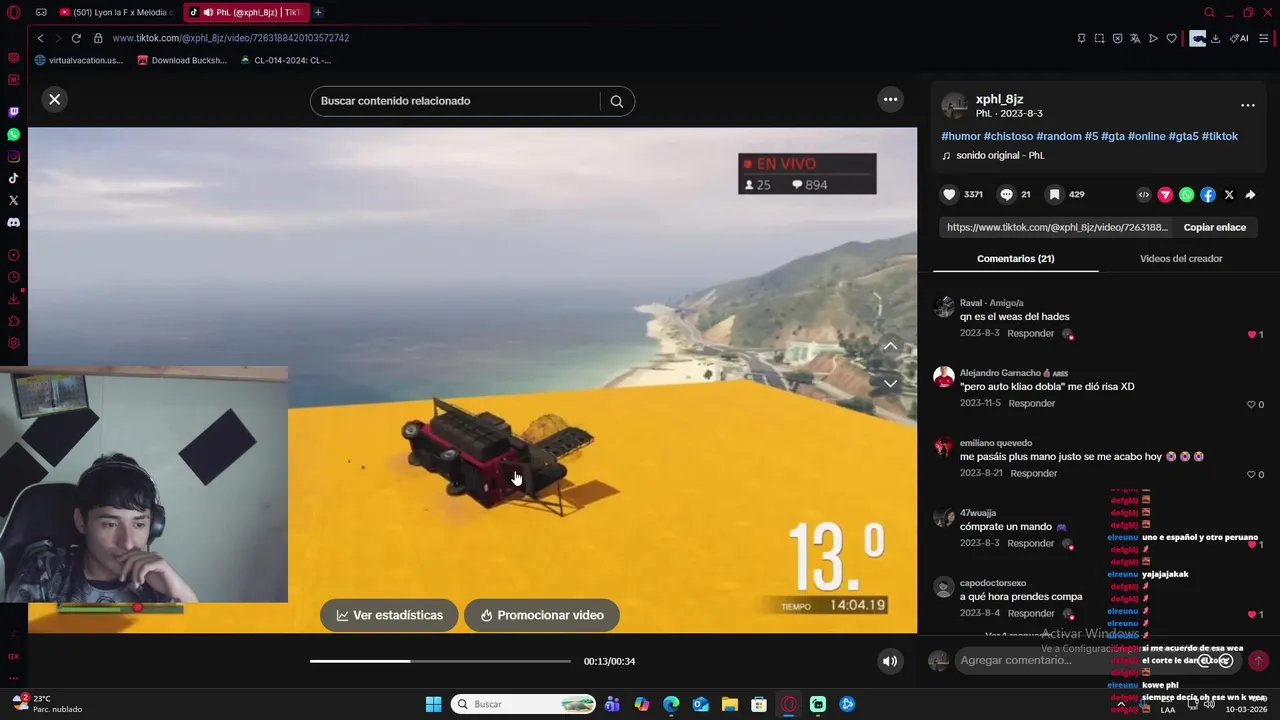The width and height of the screenshot is (1280, 720).
Task: Close the TikTok video viewer
Action: click(55, 99)
